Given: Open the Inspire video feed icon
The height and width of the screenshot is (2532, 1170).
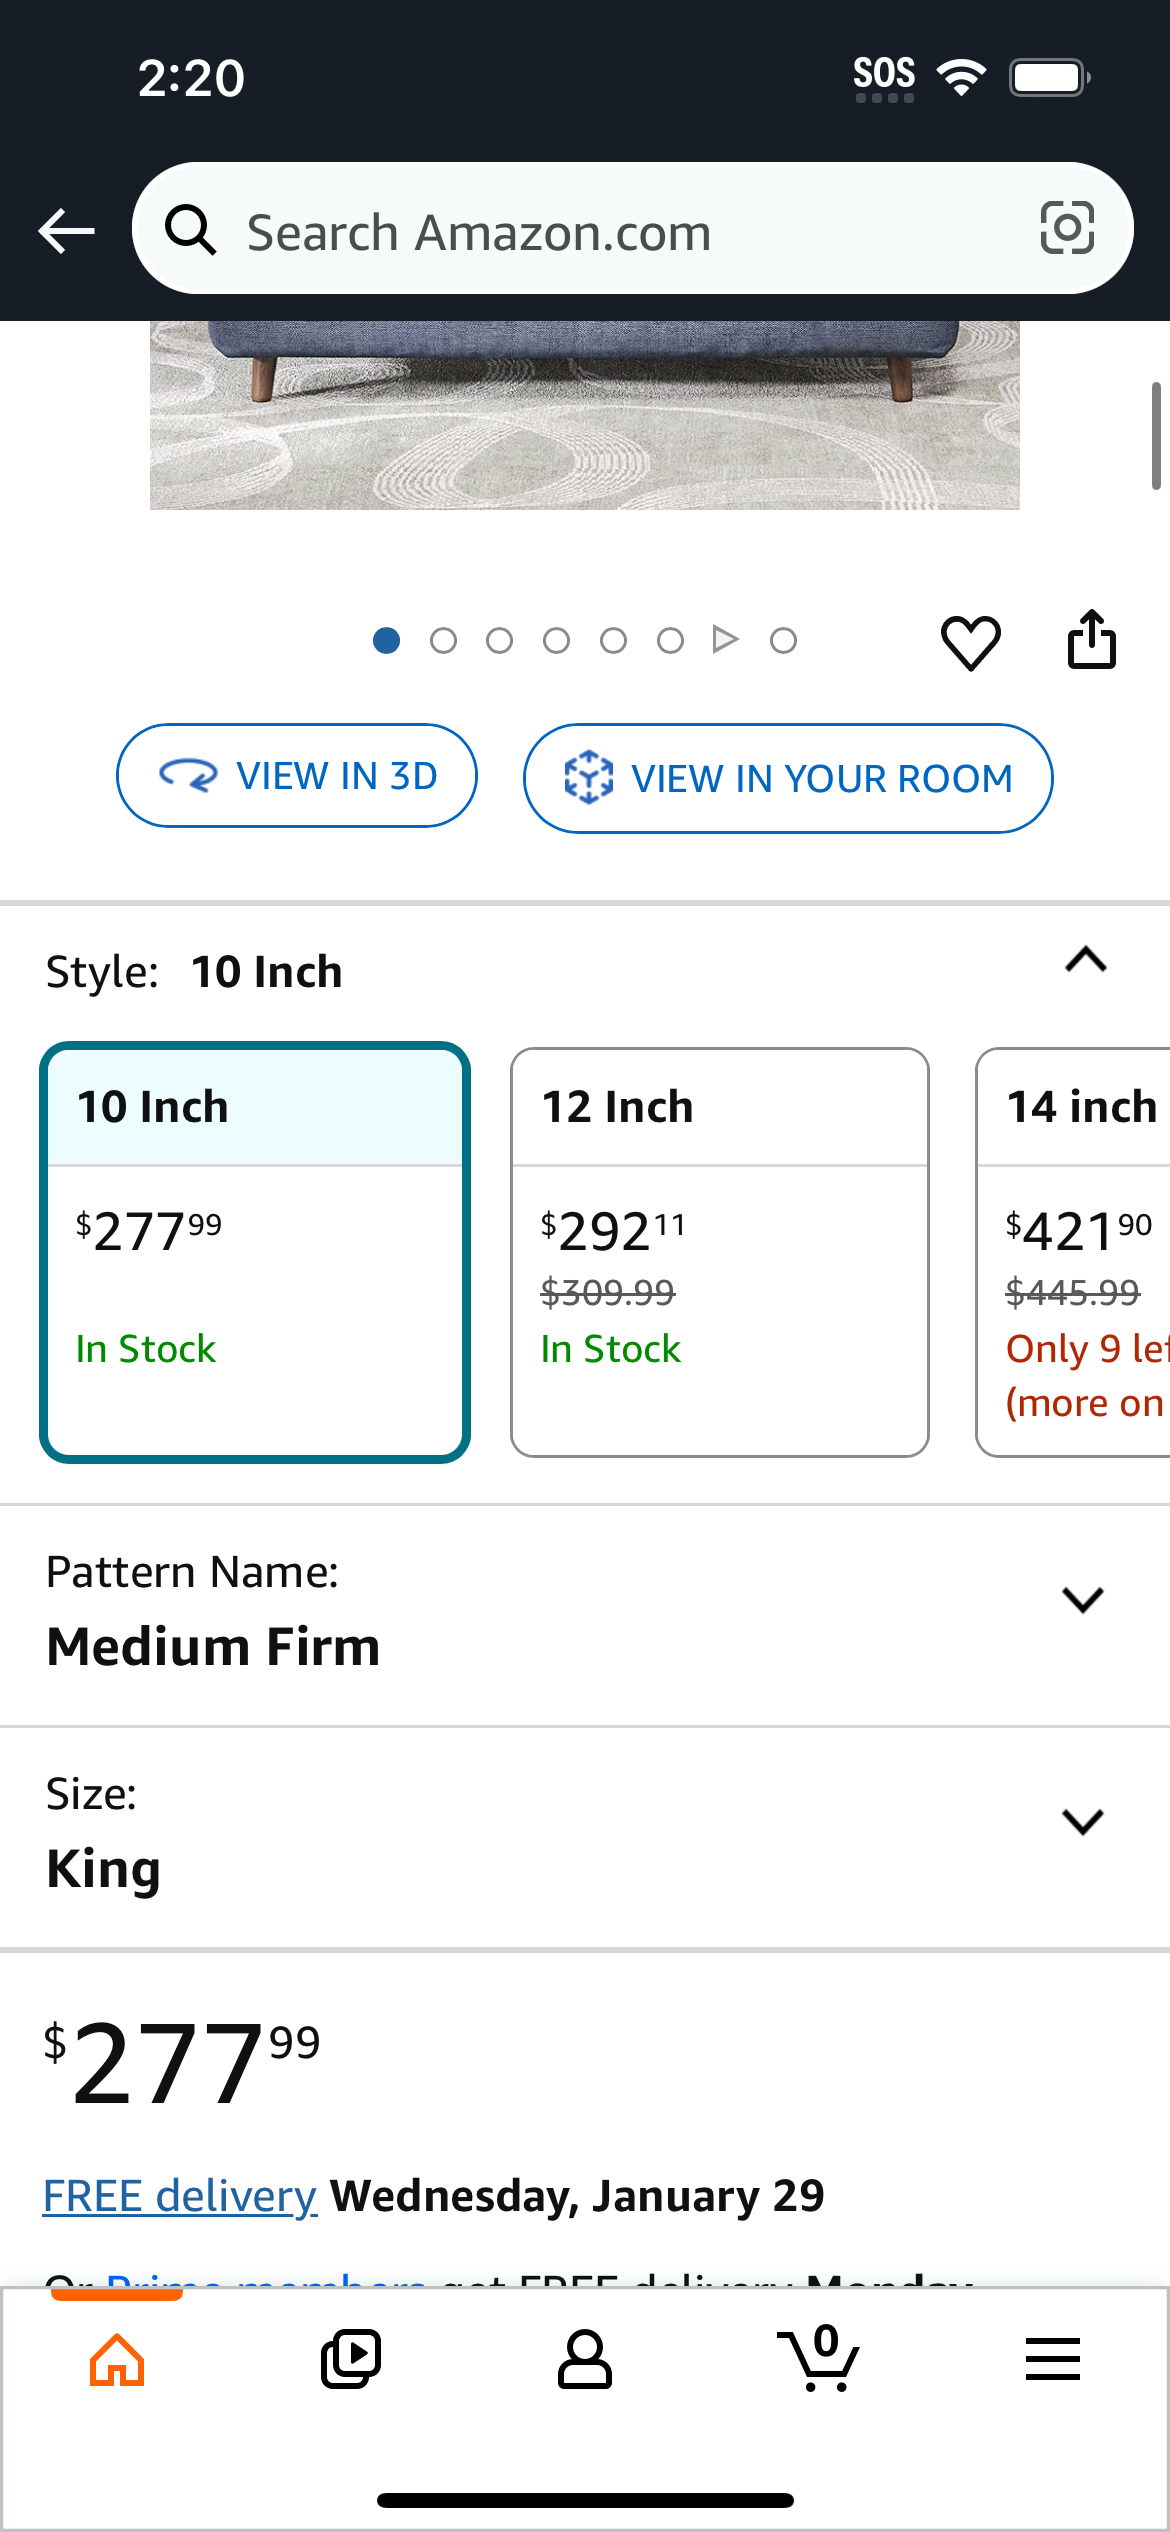Looking at the screenshot, I should tap(351, 2359).
